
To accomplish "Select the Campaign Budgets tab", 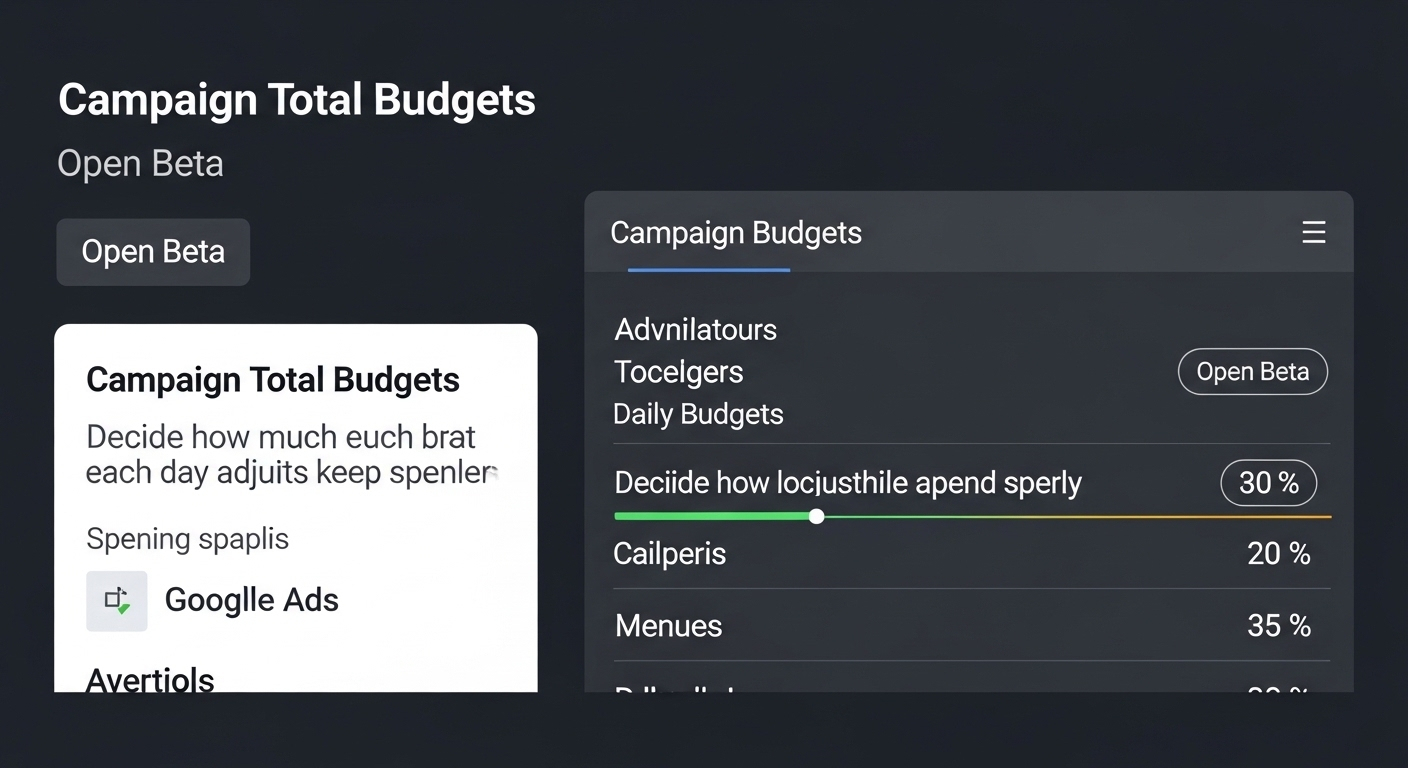I will pyautogui.click(x=735, y=234).
